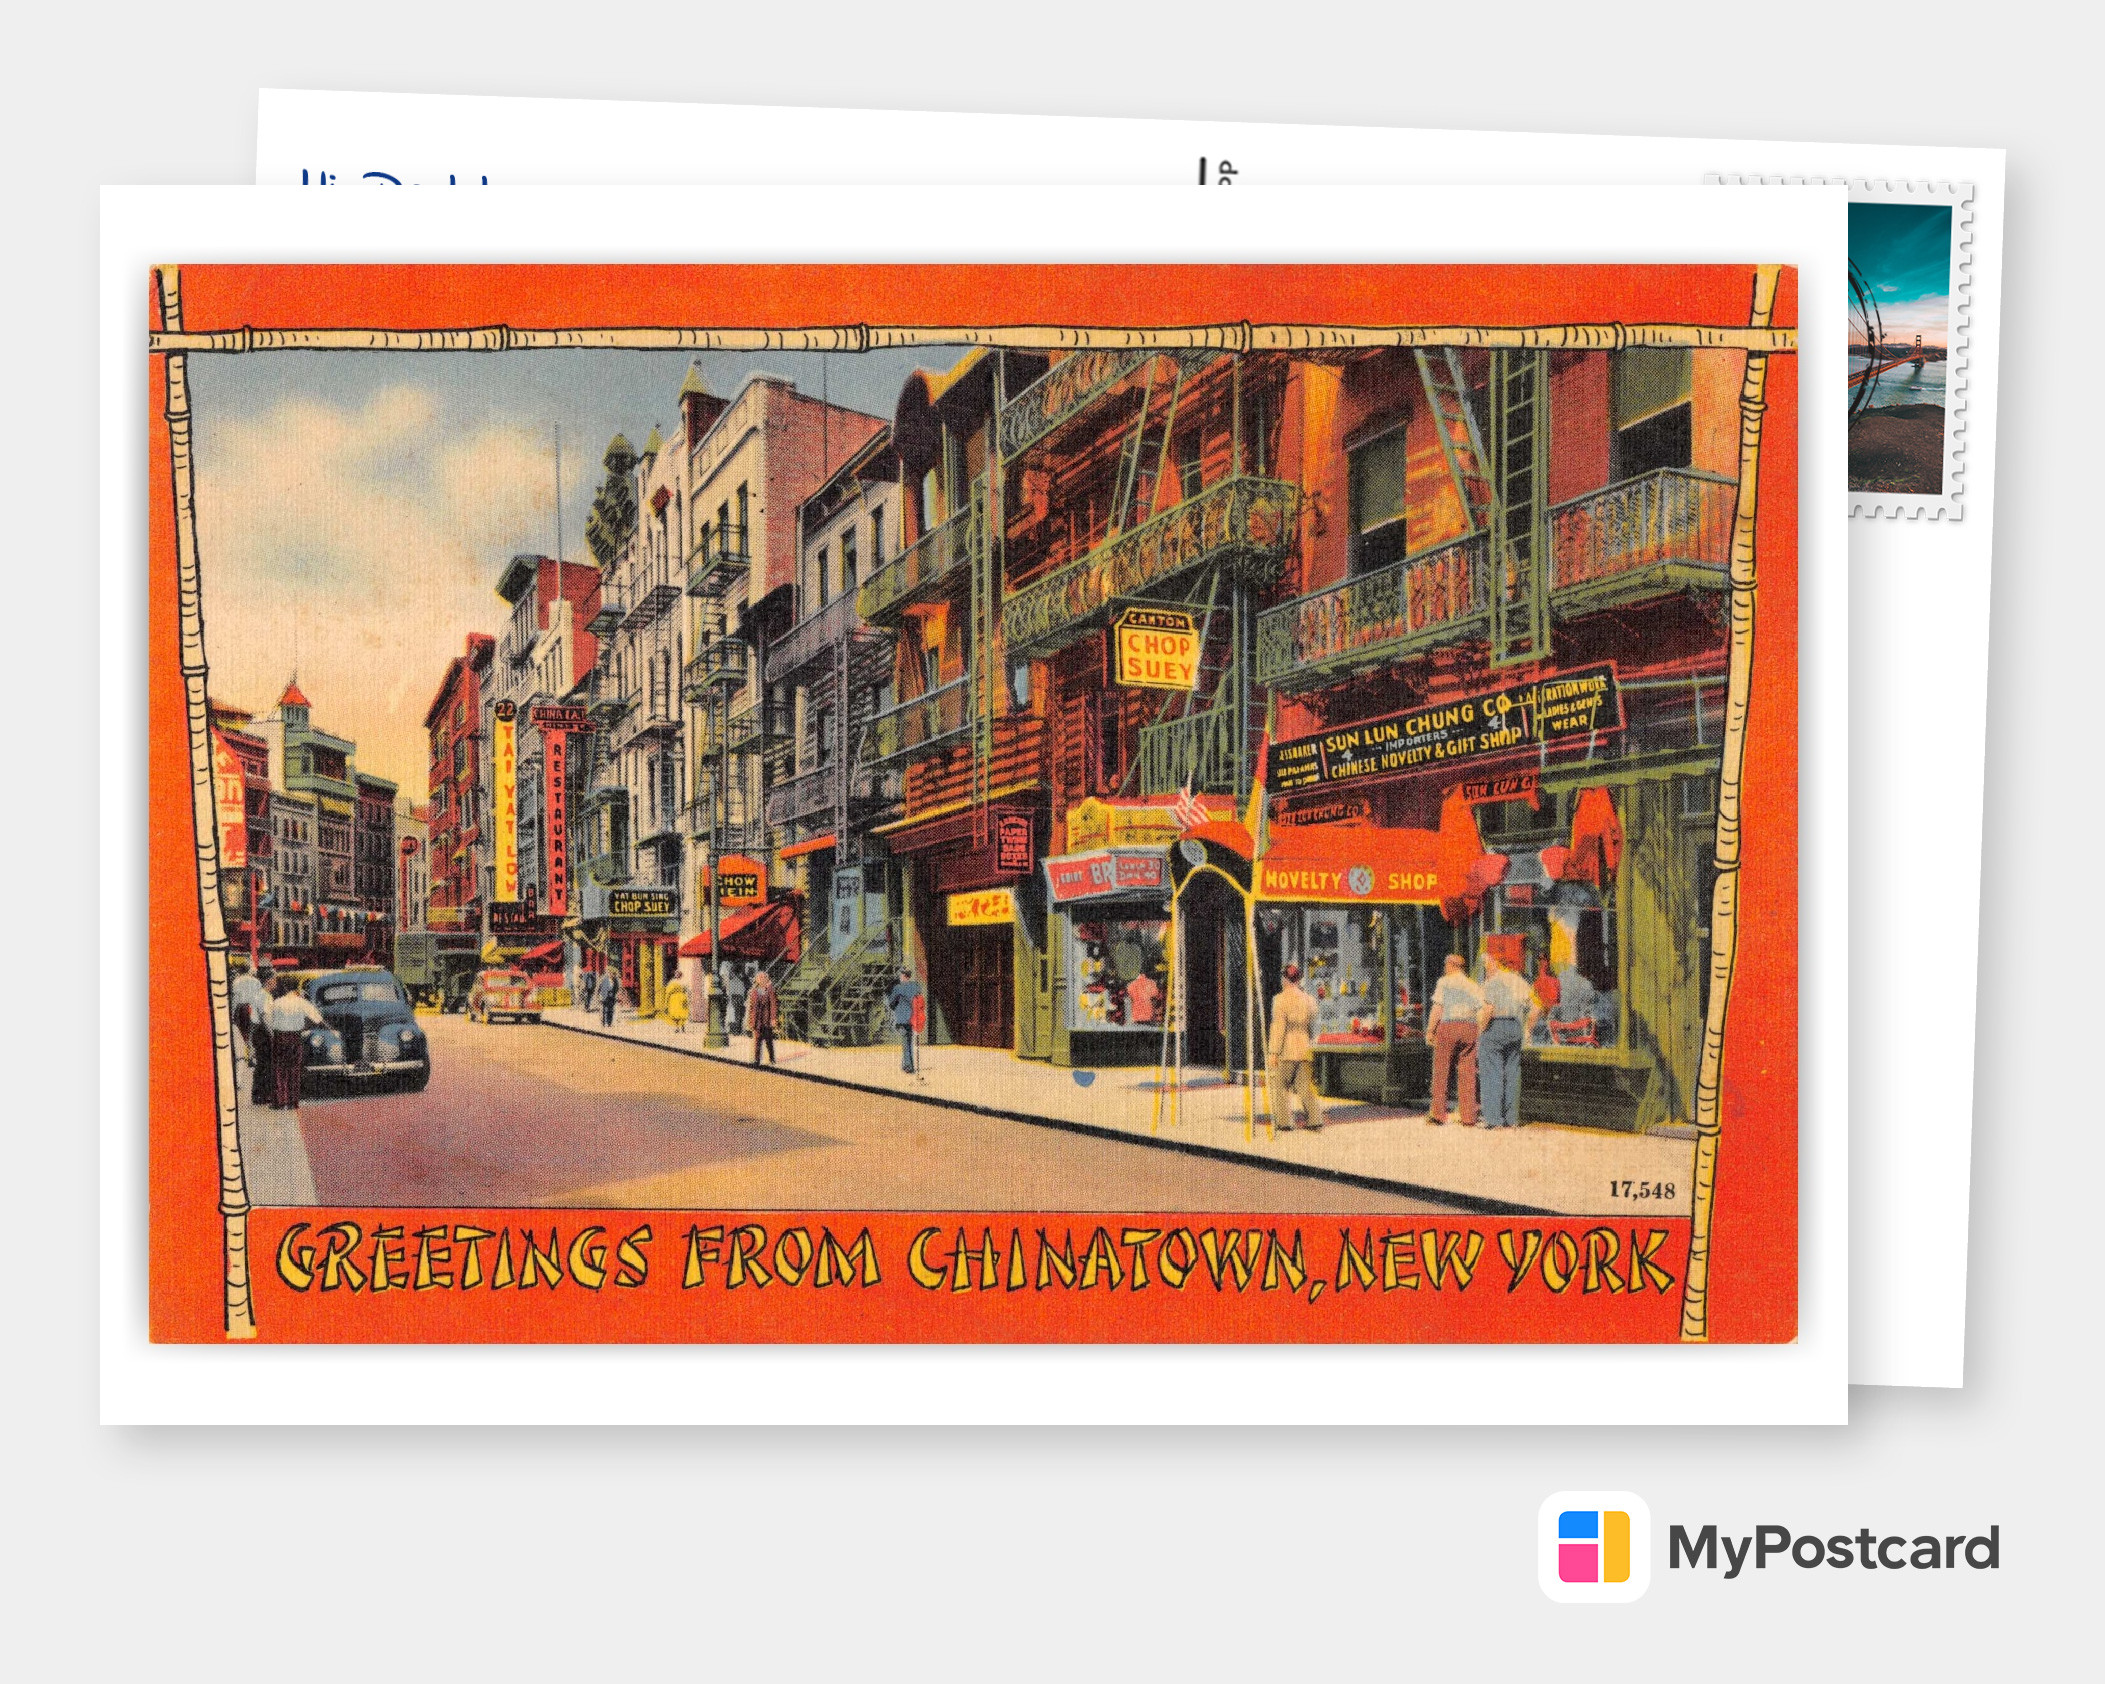Open the Chinatown postcard front image
This screenshot has height=1684, width=2105.
(973, 804)
